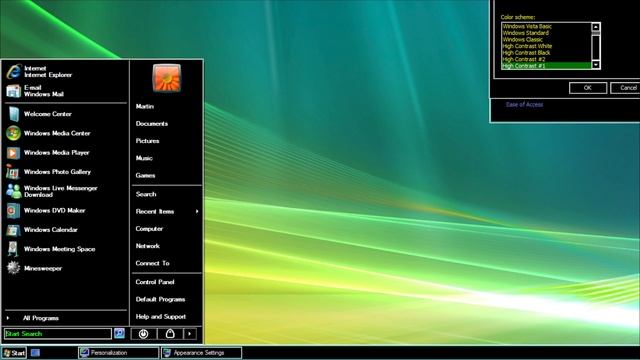Open Windows Calendar
The width and height of the screenshot is (640, 360).
65,230
